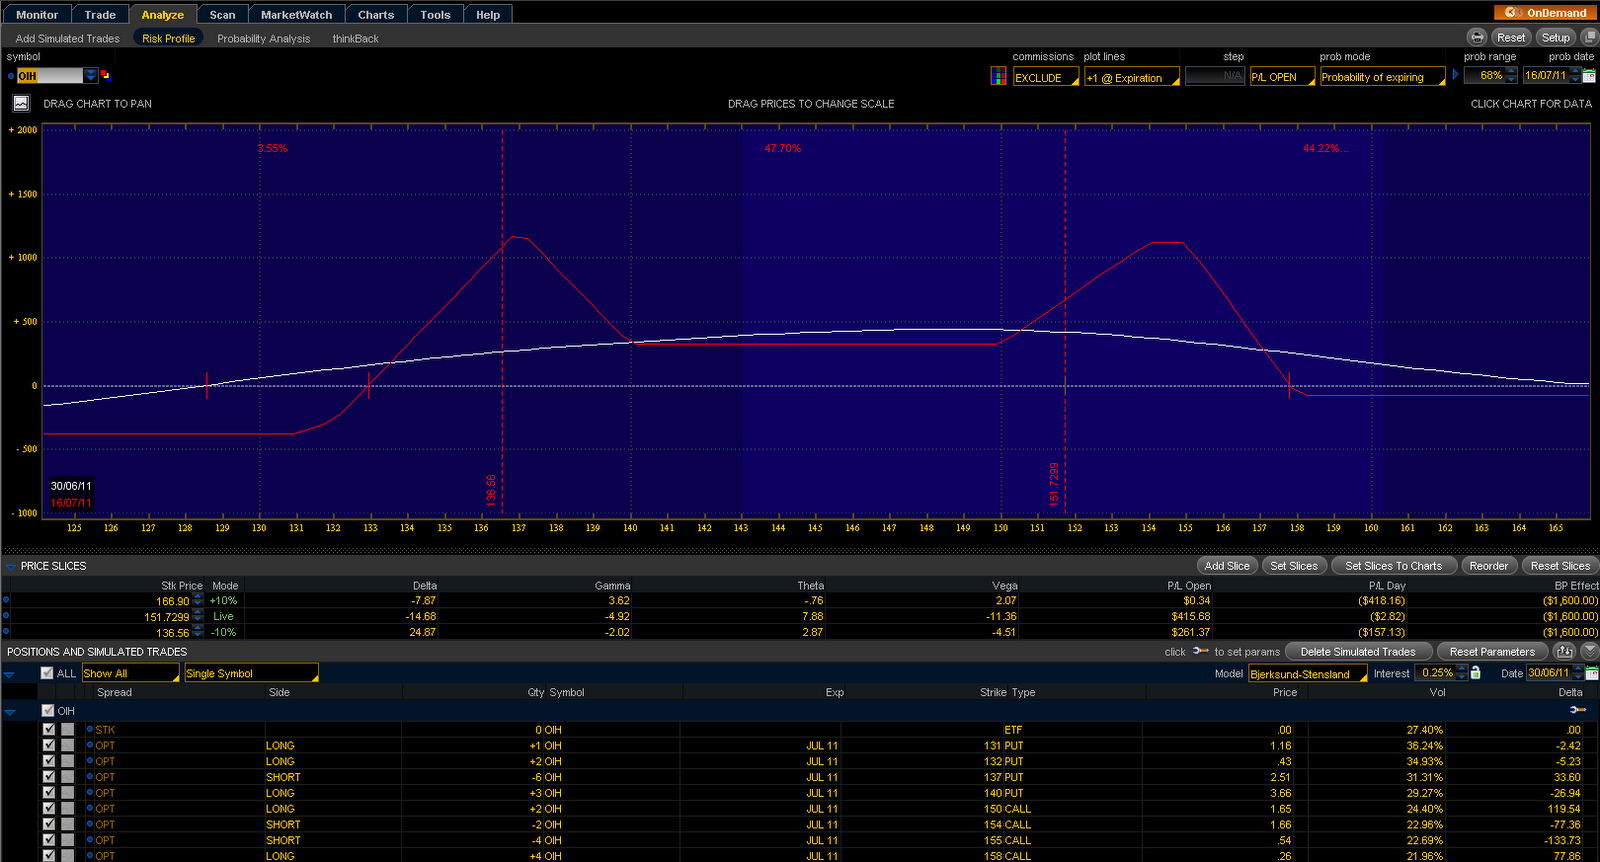Open the Single Symbol dropdown

251,673
